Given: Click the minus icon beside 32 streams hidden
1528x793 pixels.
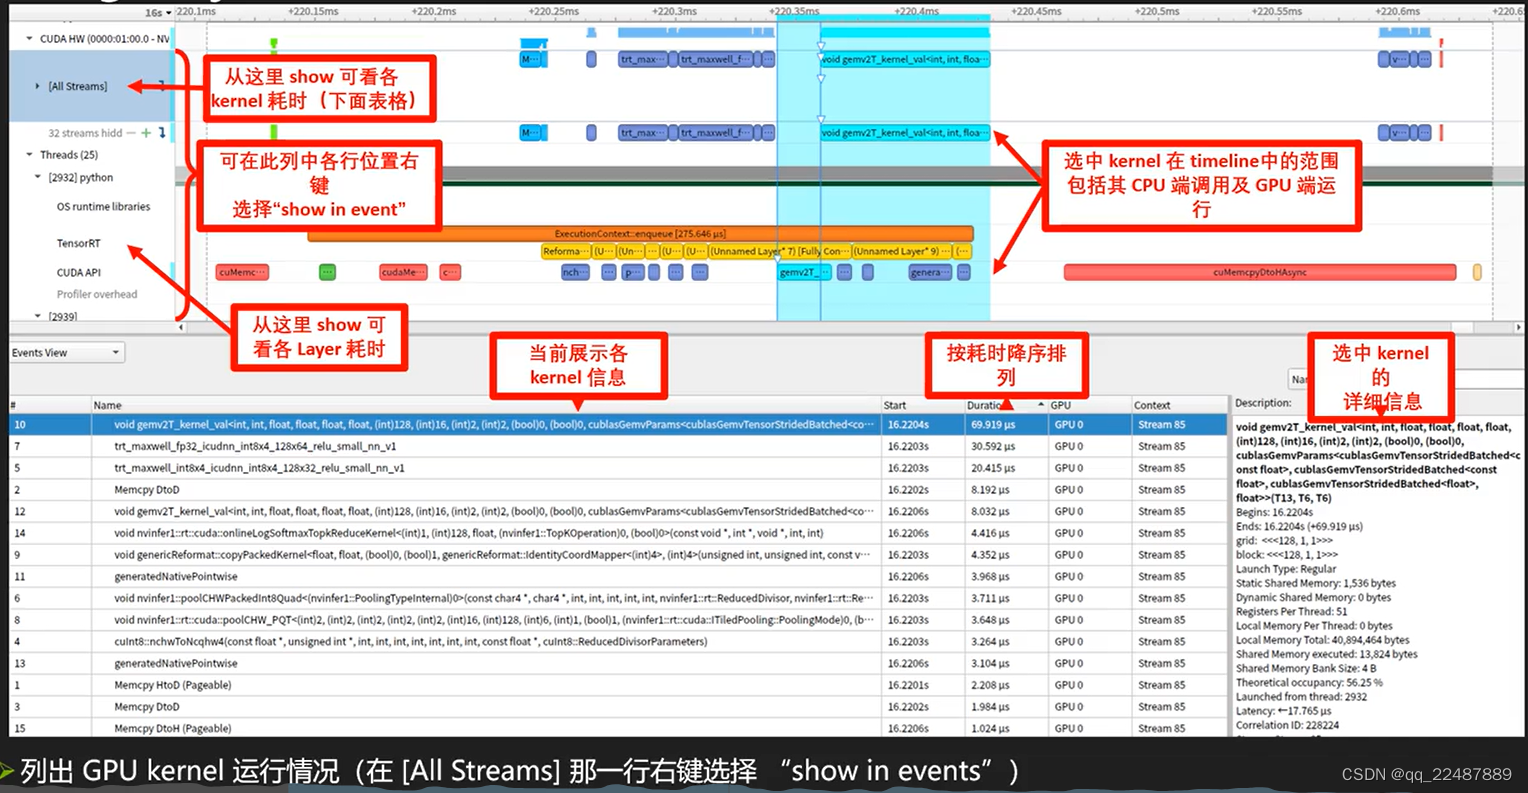Looking at the screenshot, I should 131,133.
